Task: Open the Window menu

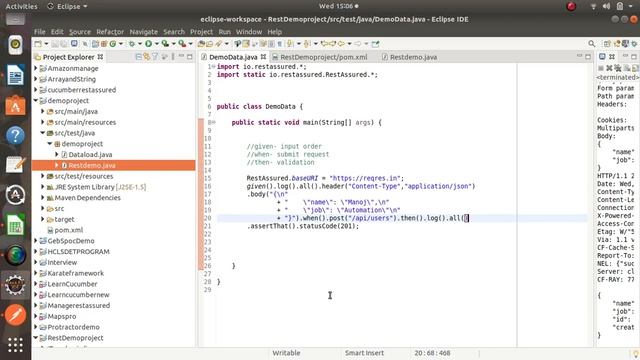Action: pos(249,31)
